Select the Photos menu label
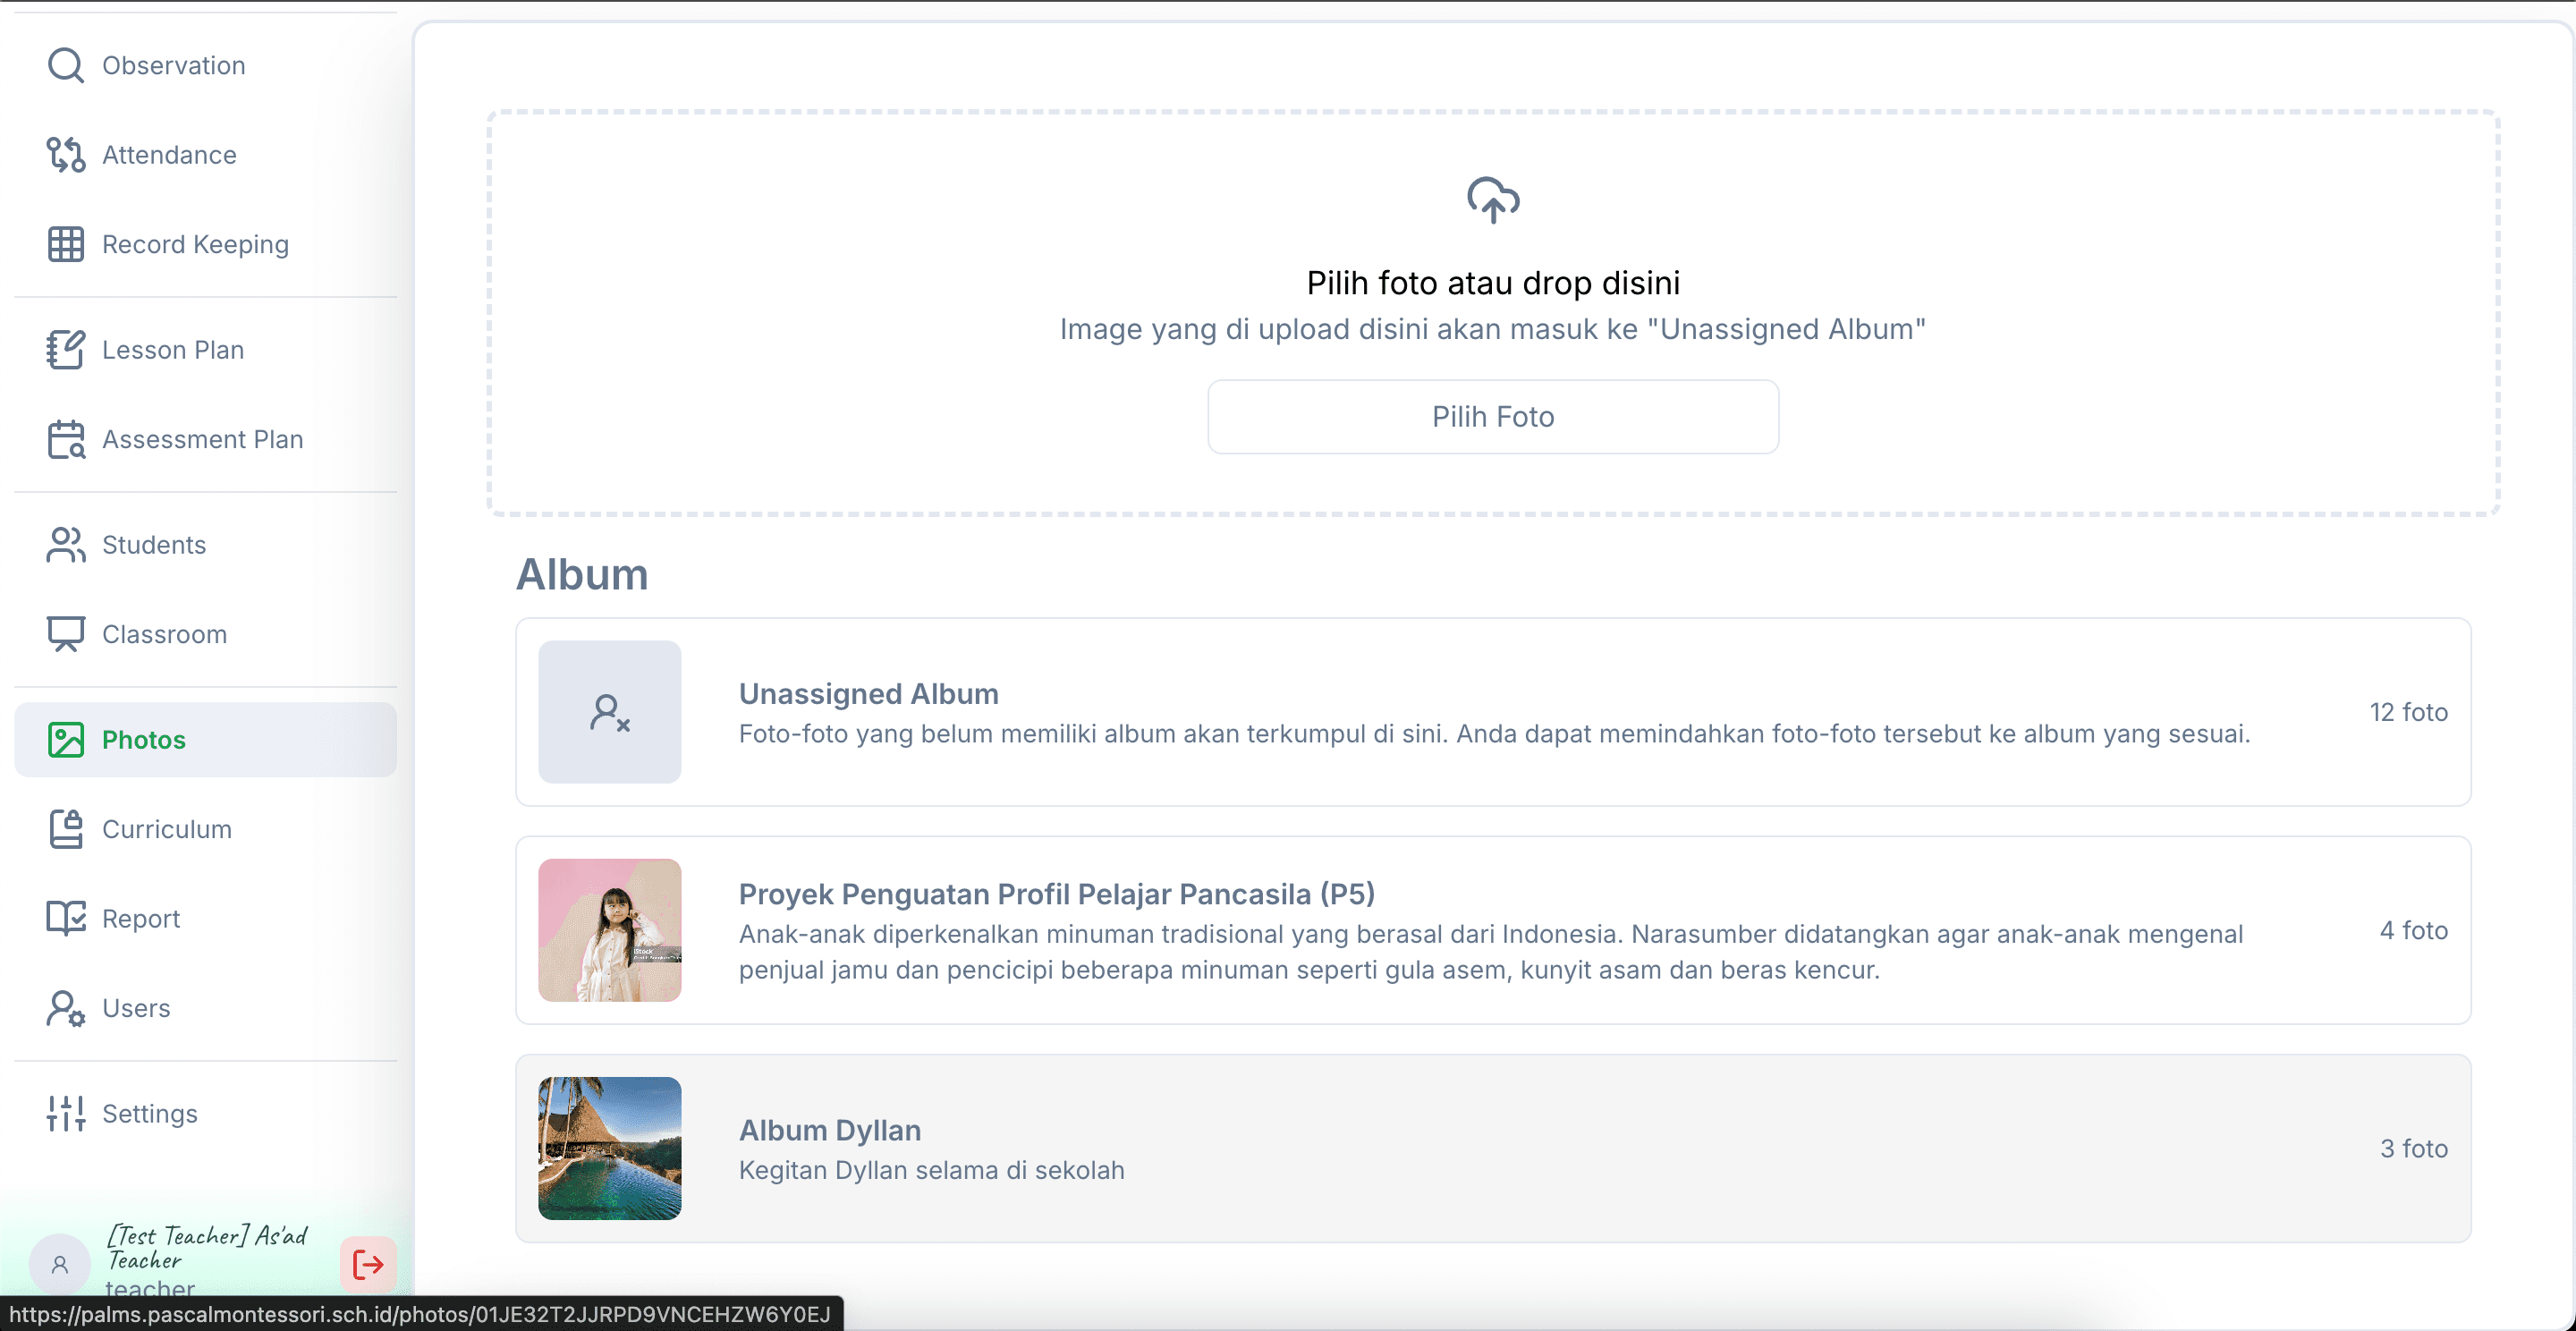The width and height of the screenshot is (2576, 1331). click(144, 740)
